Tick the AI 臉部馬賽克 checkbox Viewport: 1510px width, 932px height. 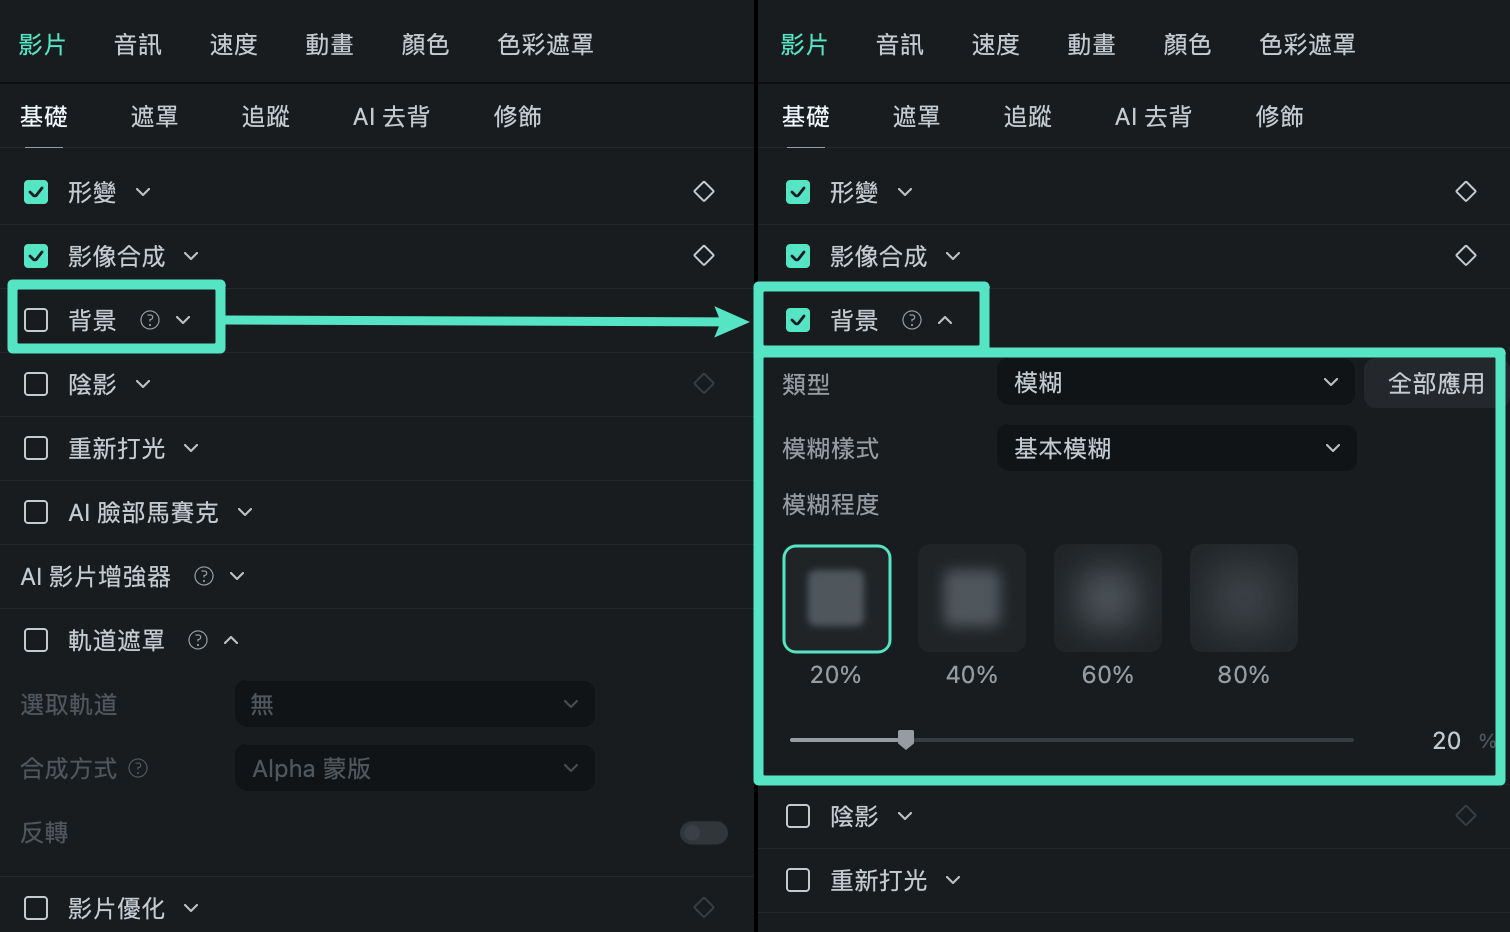tap(36, 512)
